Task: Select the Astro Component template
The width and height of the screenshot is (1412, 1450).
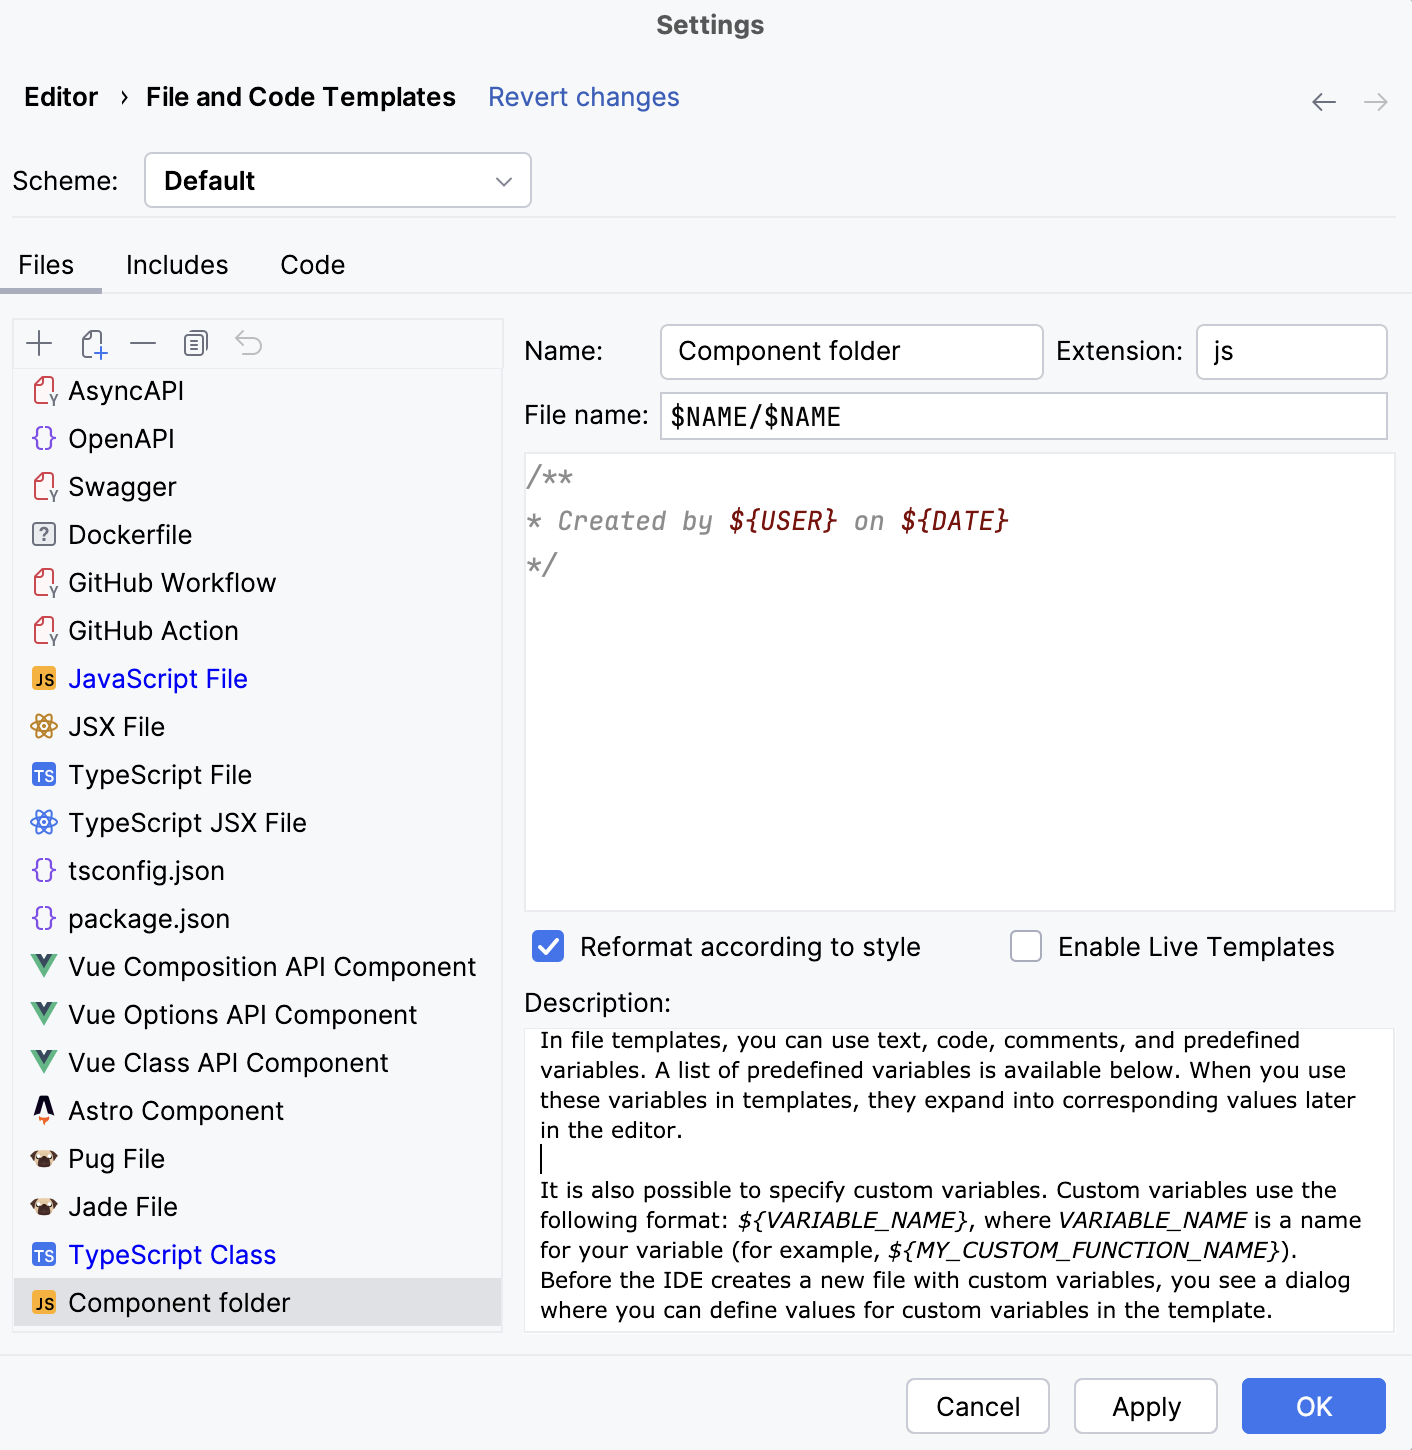Action: pyautogui.click(x=175, y=1110)
